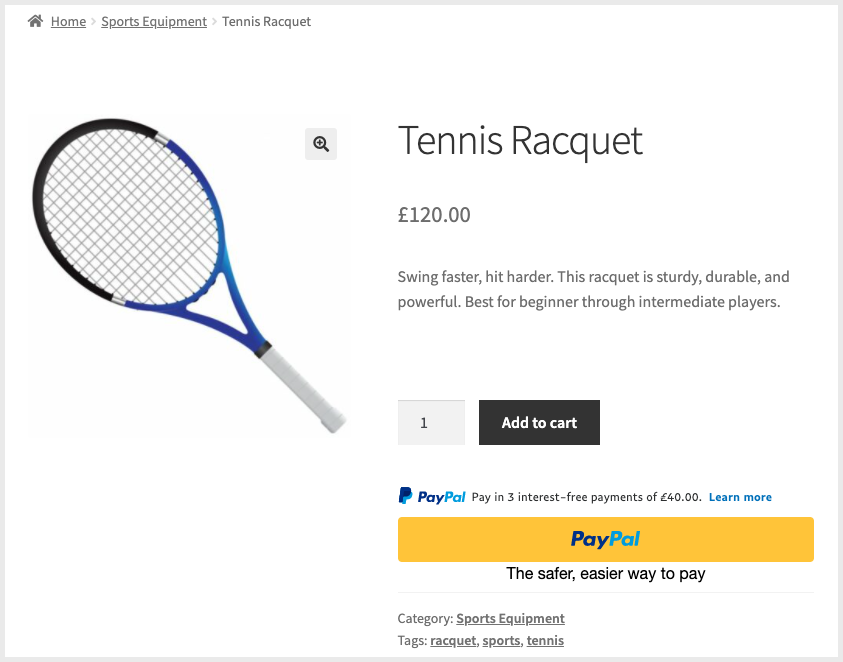The height and width of the screenshot is (662, 843).
Task: Select the racquet tag
Action: (453, 640)
